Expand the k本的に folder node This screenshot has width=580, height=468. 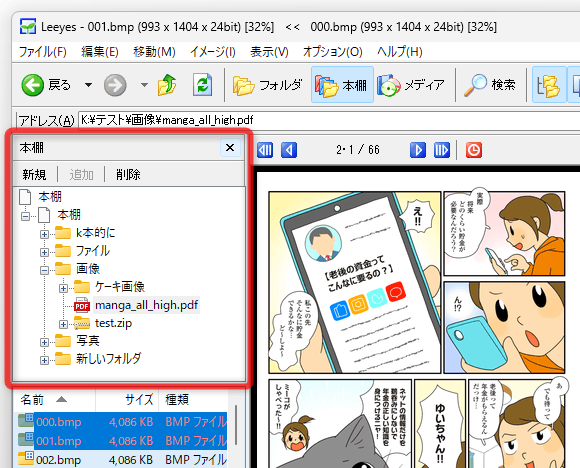click(x=44, y=234)
